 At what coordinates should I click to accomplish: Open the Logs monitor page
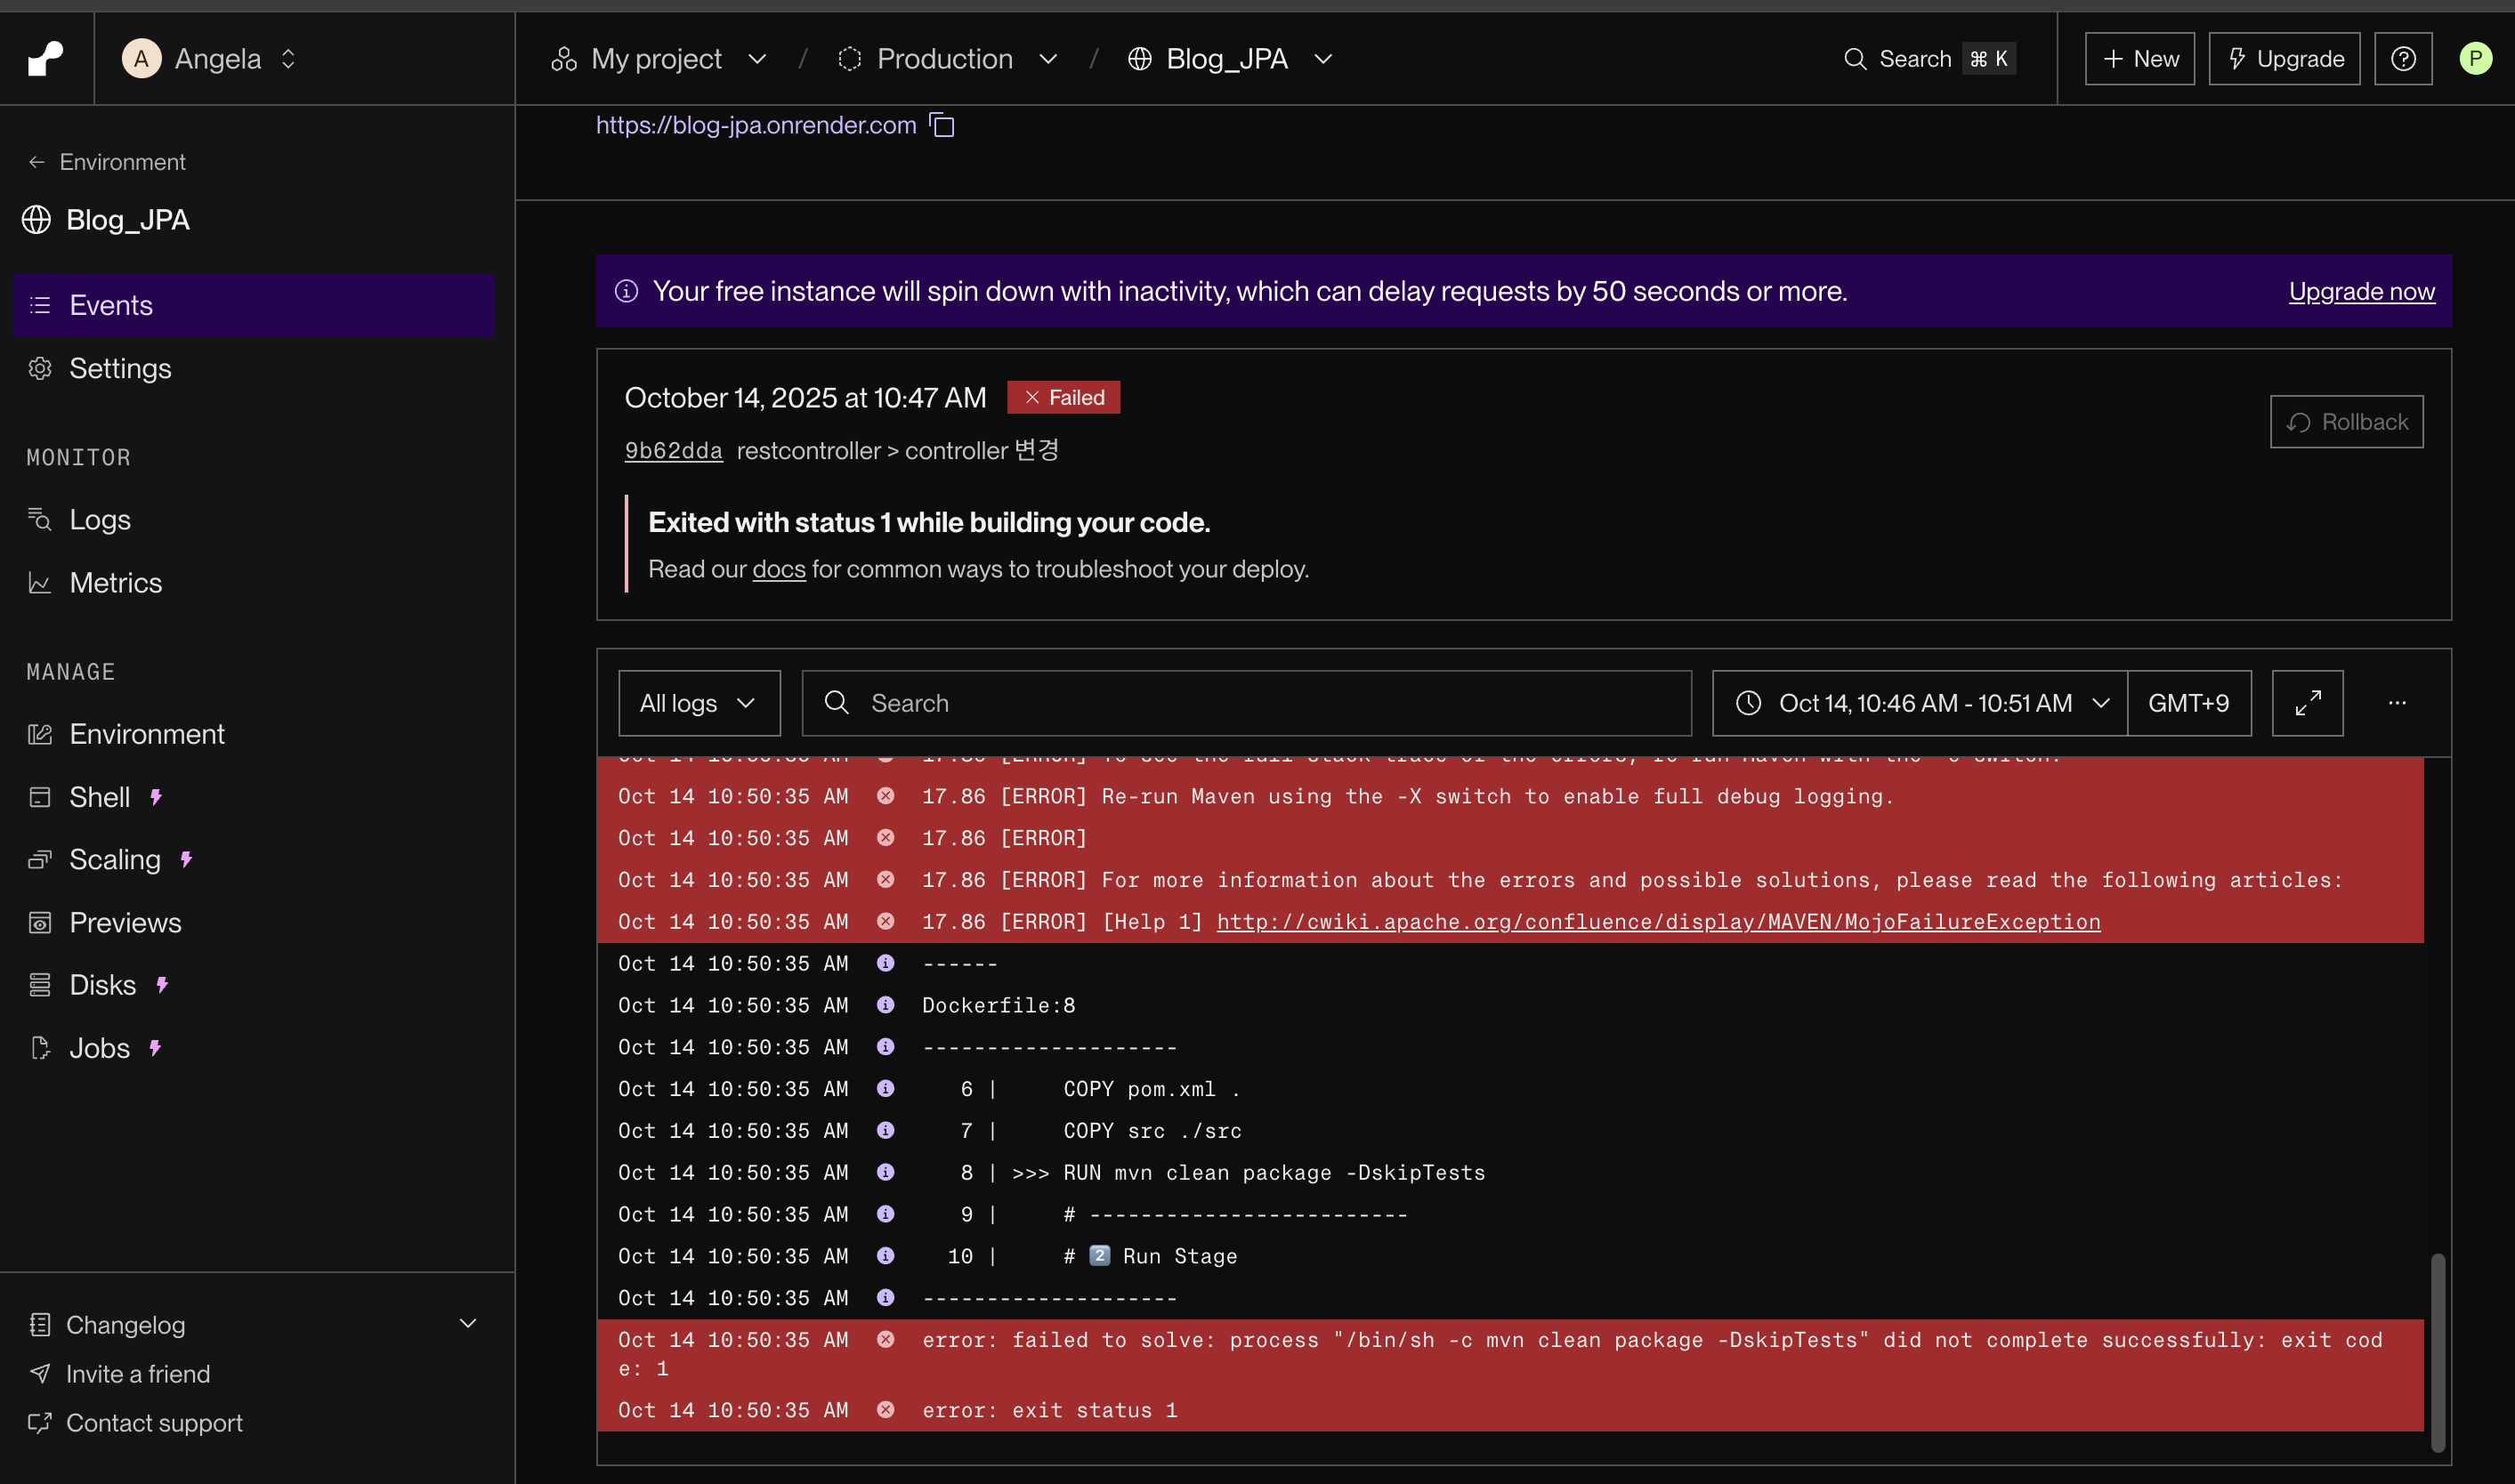pos(100,519)
